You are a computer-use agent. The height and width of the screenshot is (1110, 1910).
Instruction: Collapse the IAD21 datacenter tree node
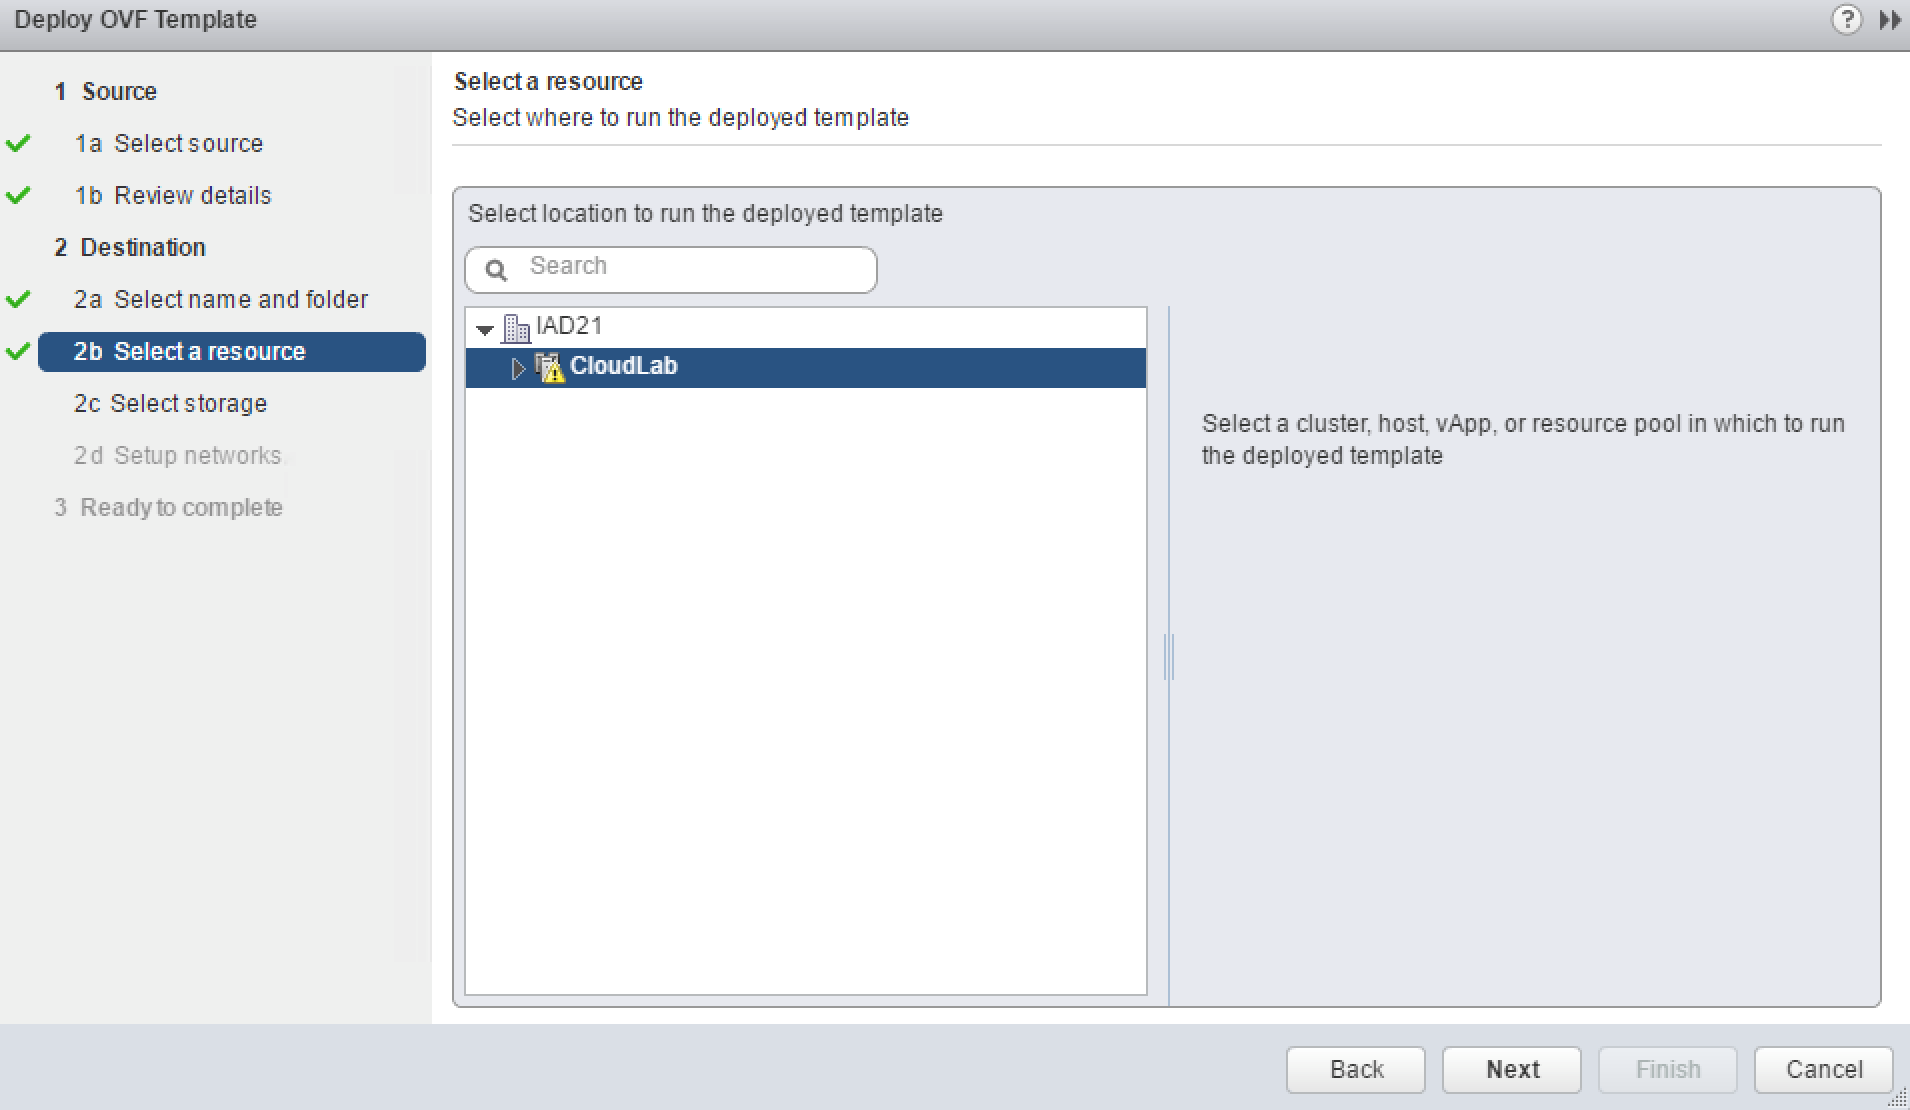(486, 329)
